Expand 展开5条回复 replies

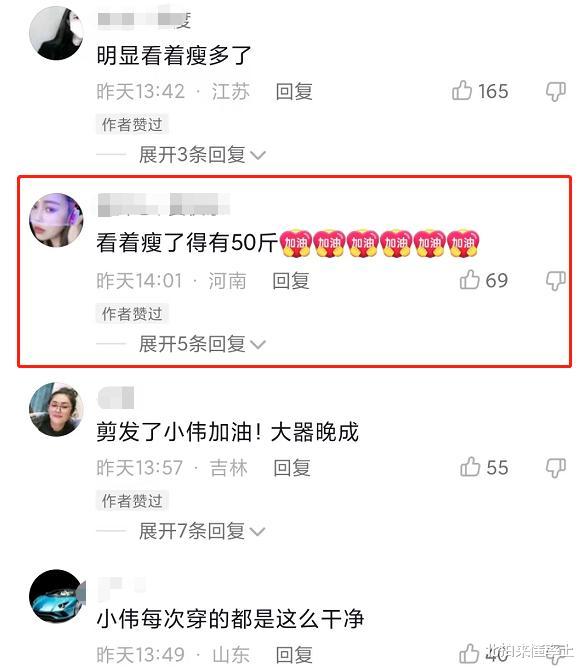(x=202, y=343)
